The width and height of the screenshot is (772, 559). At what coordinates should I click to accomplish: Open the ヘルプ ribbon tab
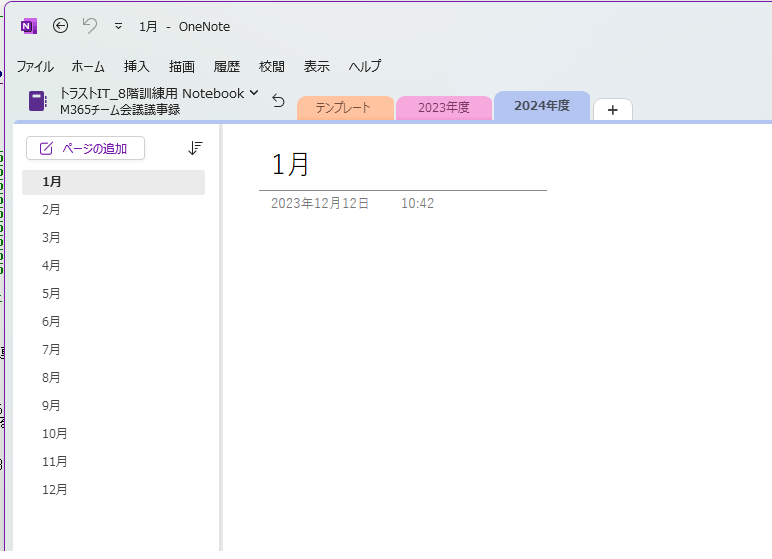click(x=365, y=67)
